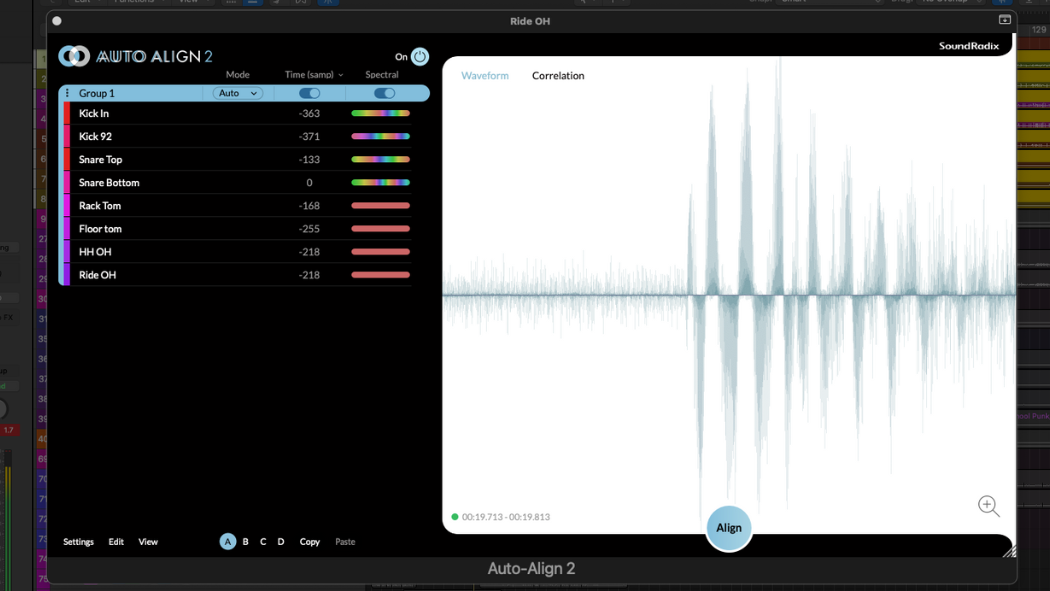
Task: Open the Group 1 Auto mode dropdown
Action: tap(238, 93)
